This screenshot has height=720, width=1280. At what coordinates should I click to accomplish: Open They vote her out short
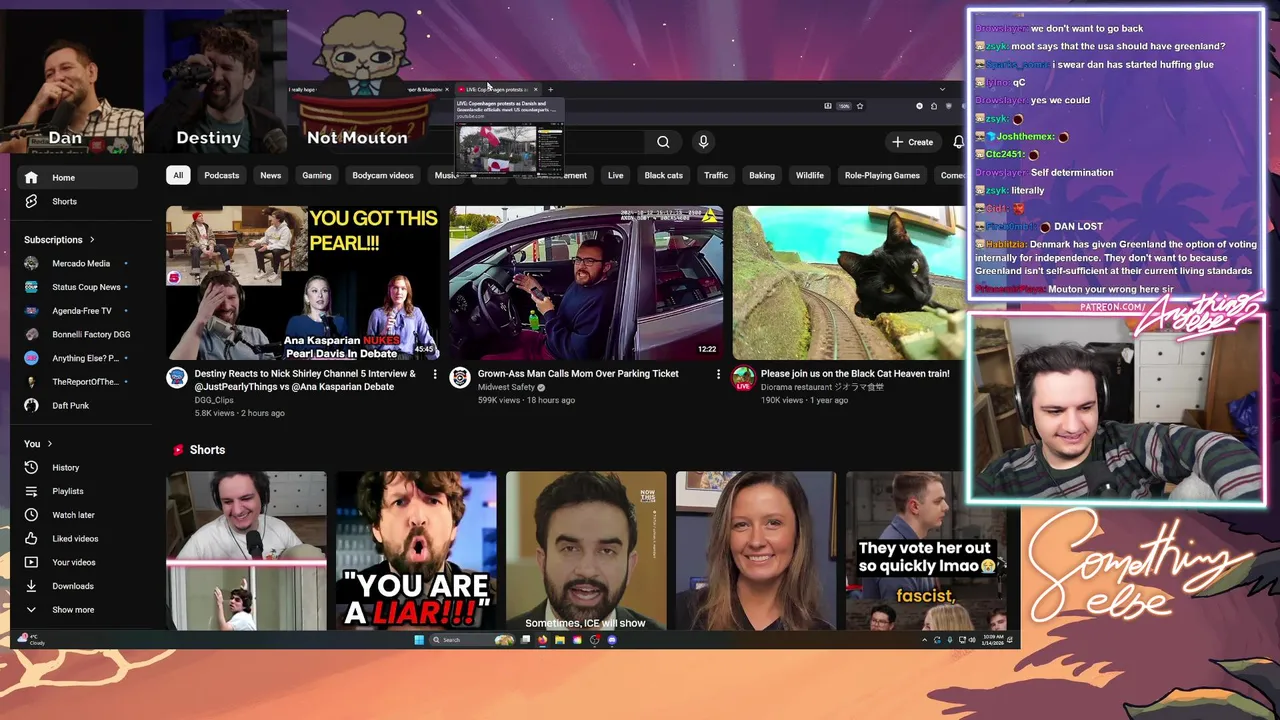point(926,551)
